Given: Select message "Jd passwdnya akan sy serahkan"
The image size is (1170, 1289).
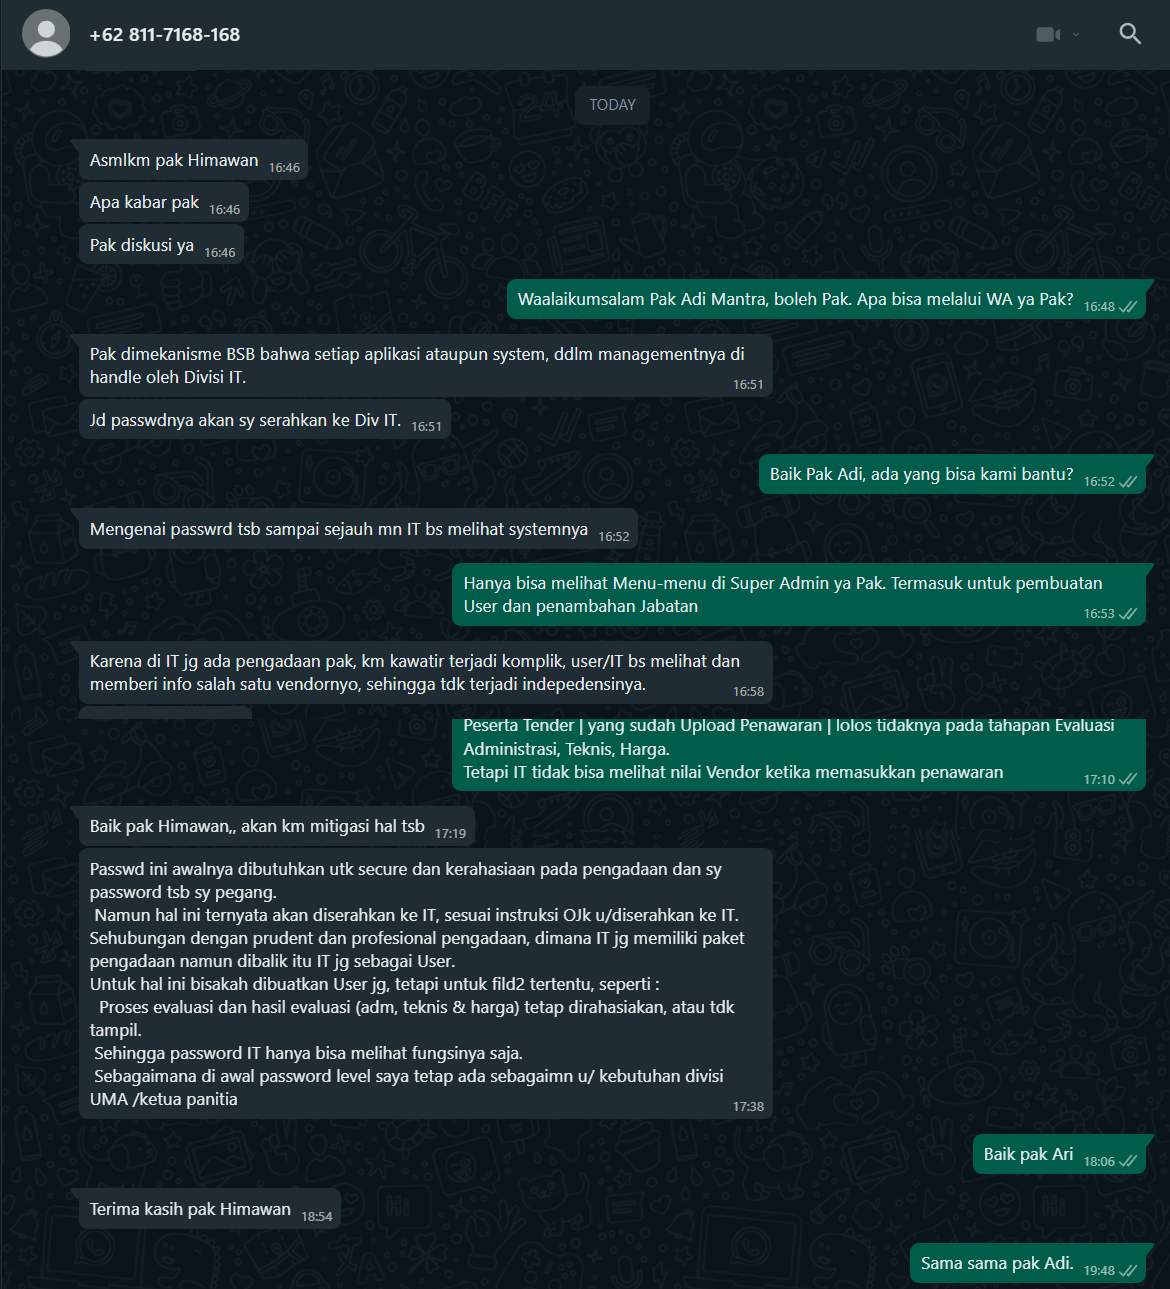Looking at the screenshot, I should point(245,420).
